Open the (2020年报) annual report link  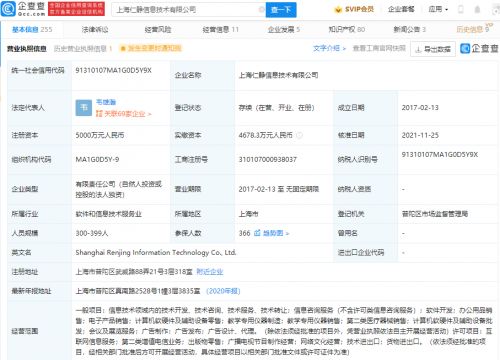pyautogui.click(x=223, y=291)
